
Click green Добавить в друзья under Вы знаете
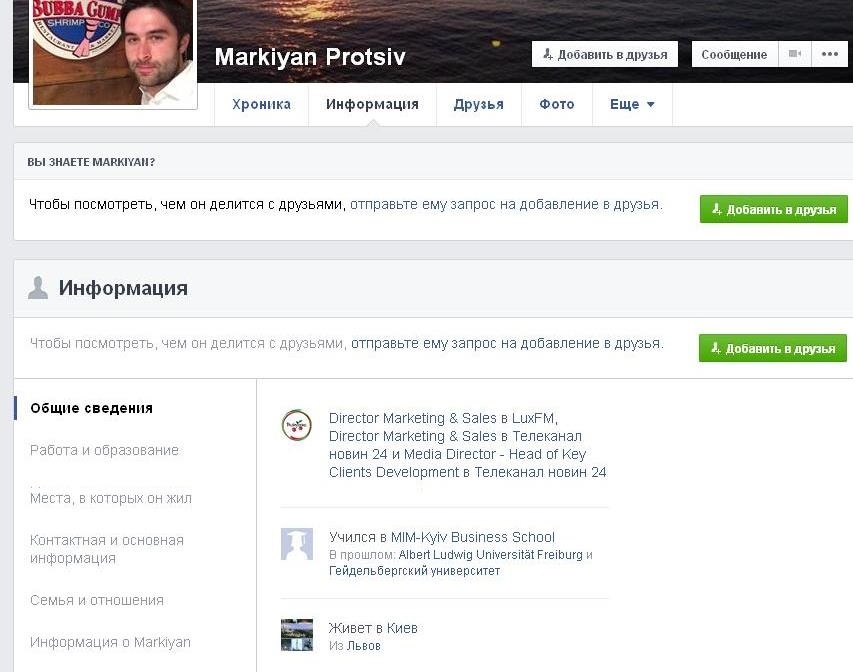(773, 209)
